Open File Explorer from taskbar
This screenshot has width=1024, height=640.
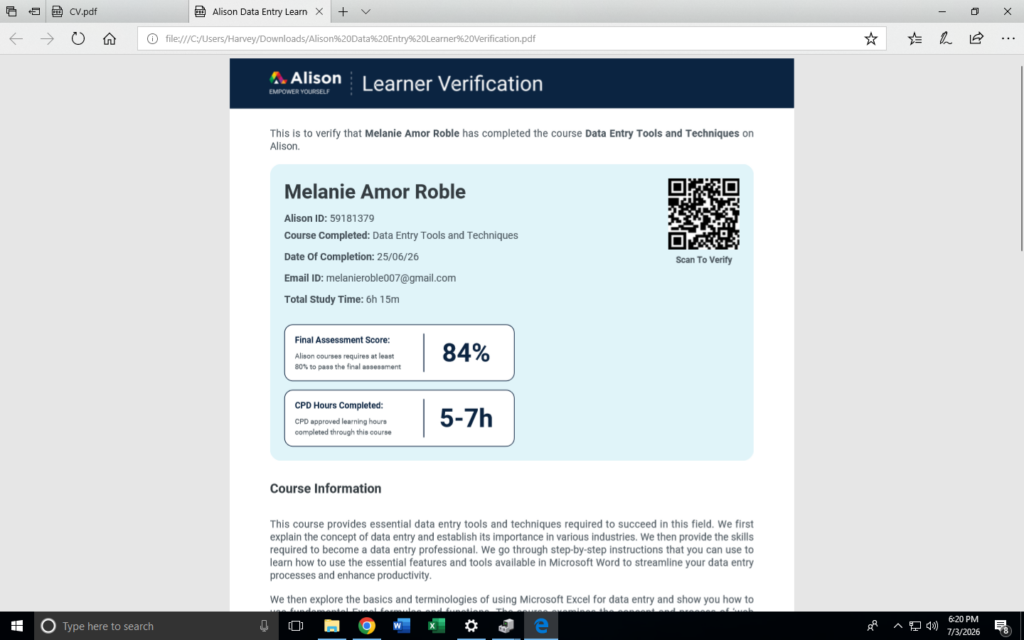coord(332,626)
